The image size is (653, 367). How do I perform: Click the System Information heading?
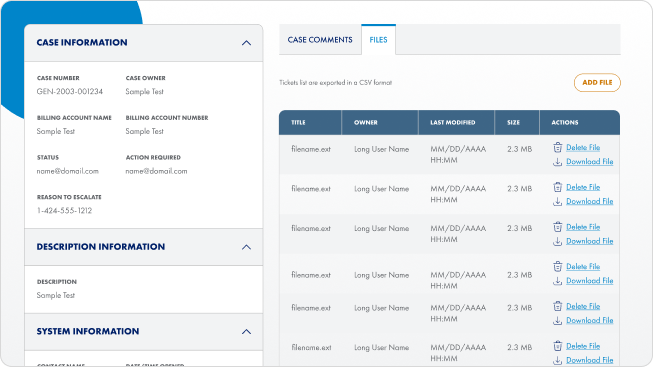[x=88, y=331]
